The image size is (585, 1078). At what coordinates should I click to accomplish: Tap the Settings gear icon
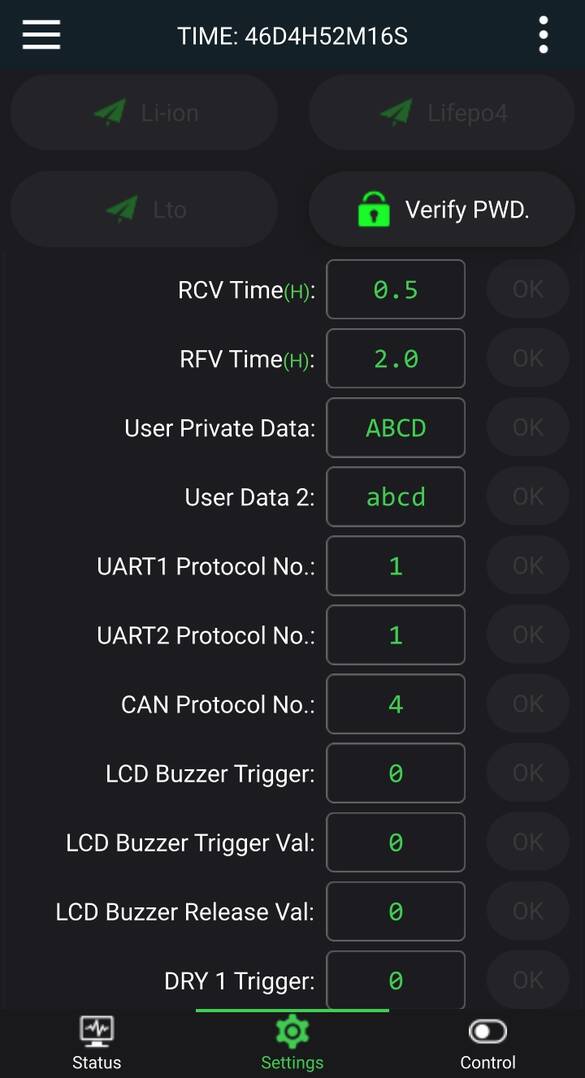point(292,1031)
